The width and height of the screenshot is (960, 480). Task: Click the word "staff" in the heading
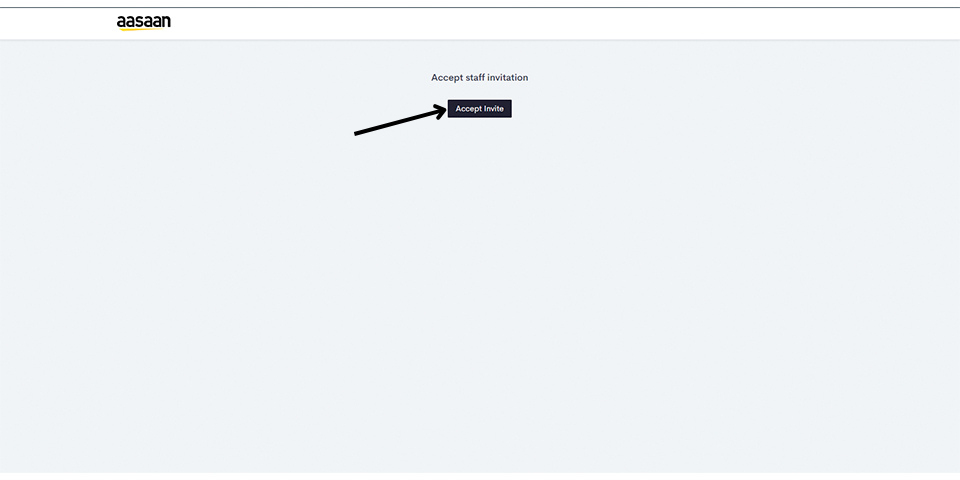(474, 78)
